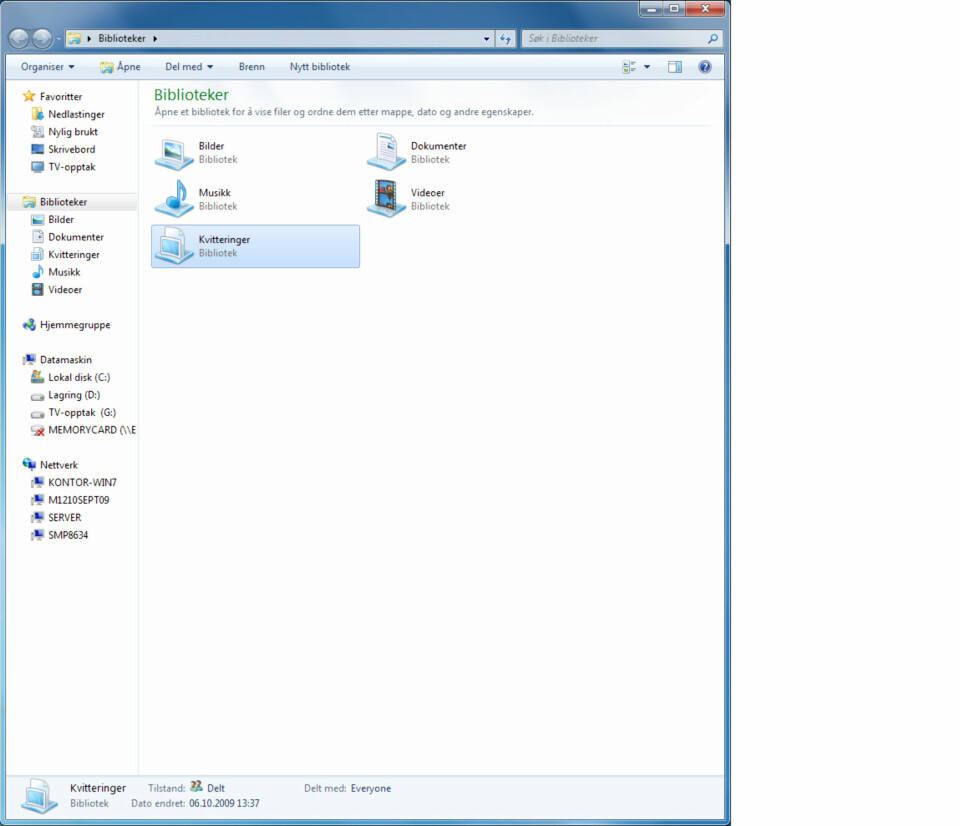Open the Bilder library icon

[x=174, y=152]
